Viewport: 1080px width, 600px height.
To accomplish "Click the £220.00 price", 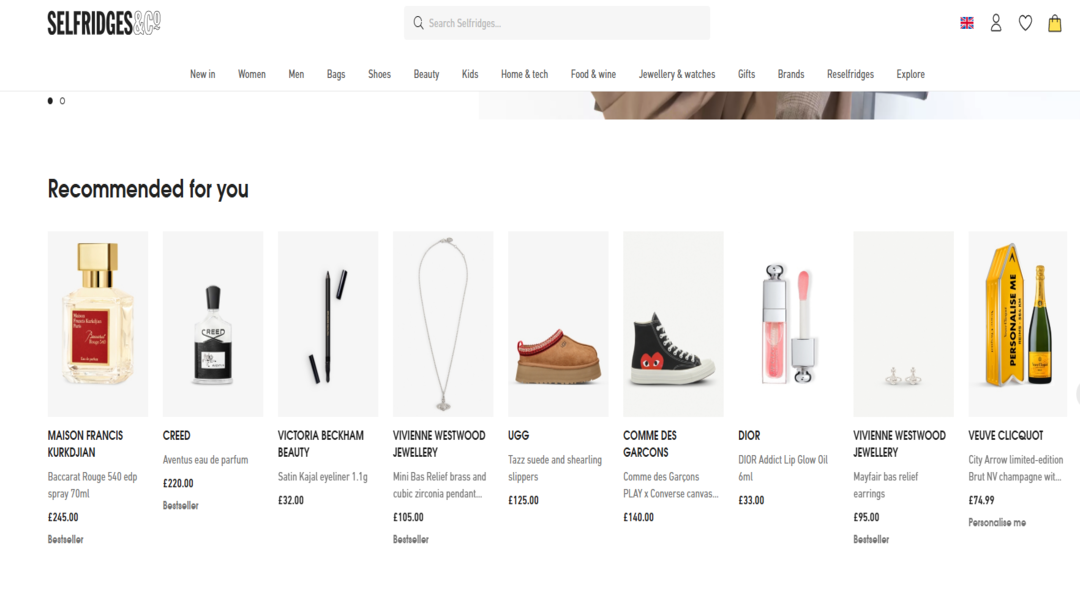I will click(x=178, y=484).
